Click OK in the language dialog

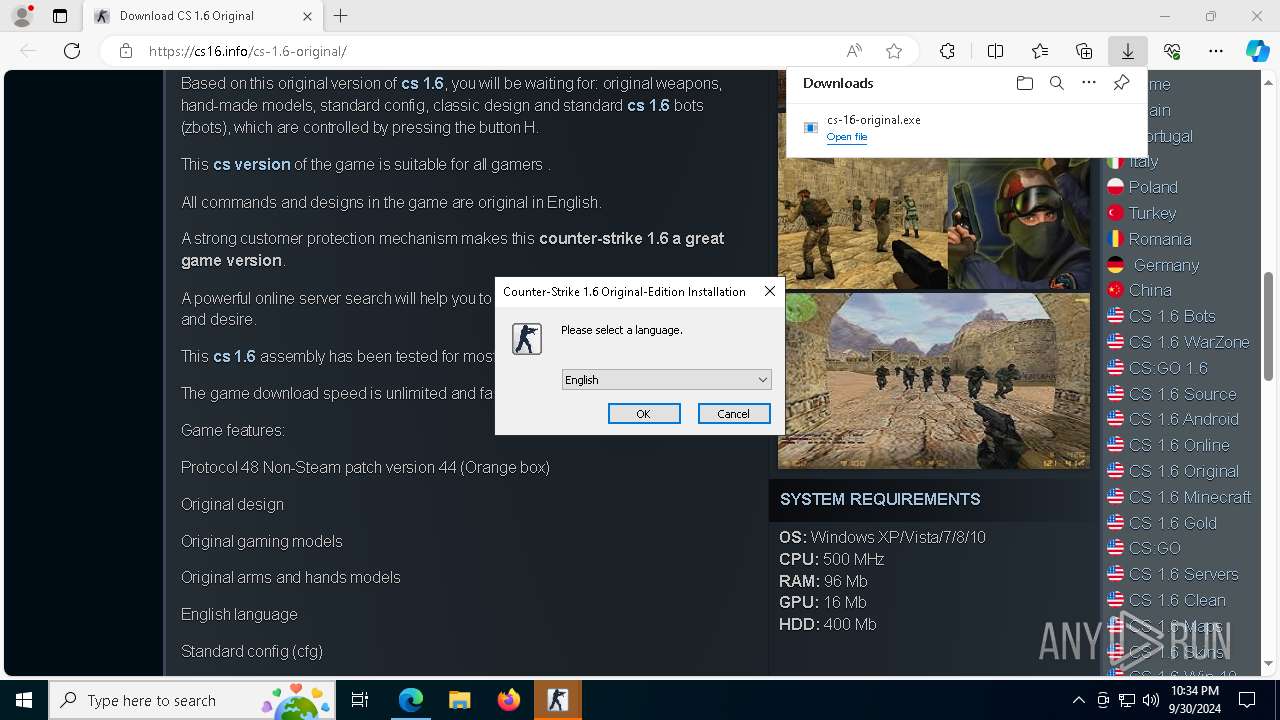(644, 413)
